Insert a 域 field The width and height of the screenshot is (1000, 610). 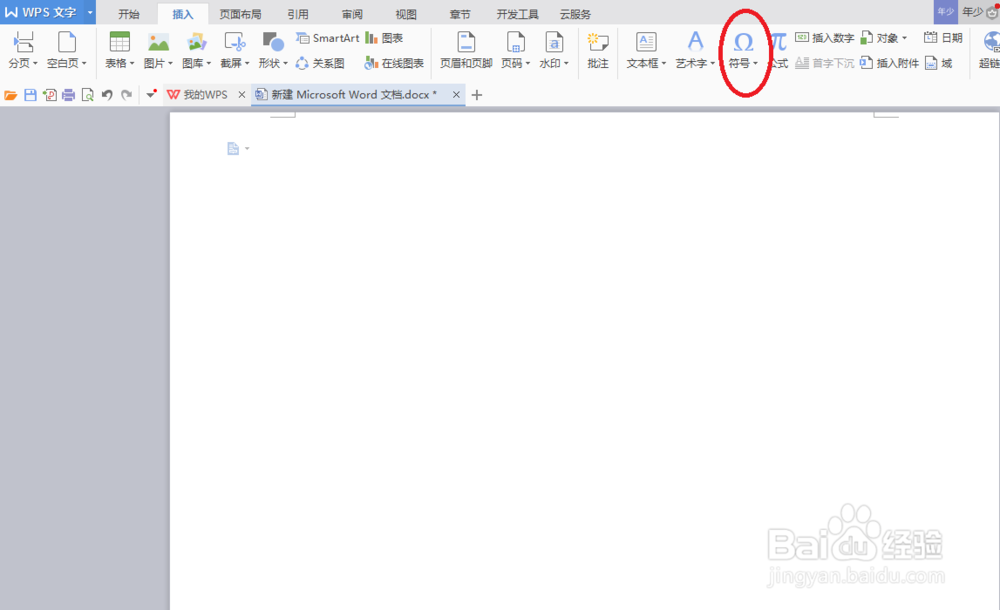(939, 63)
